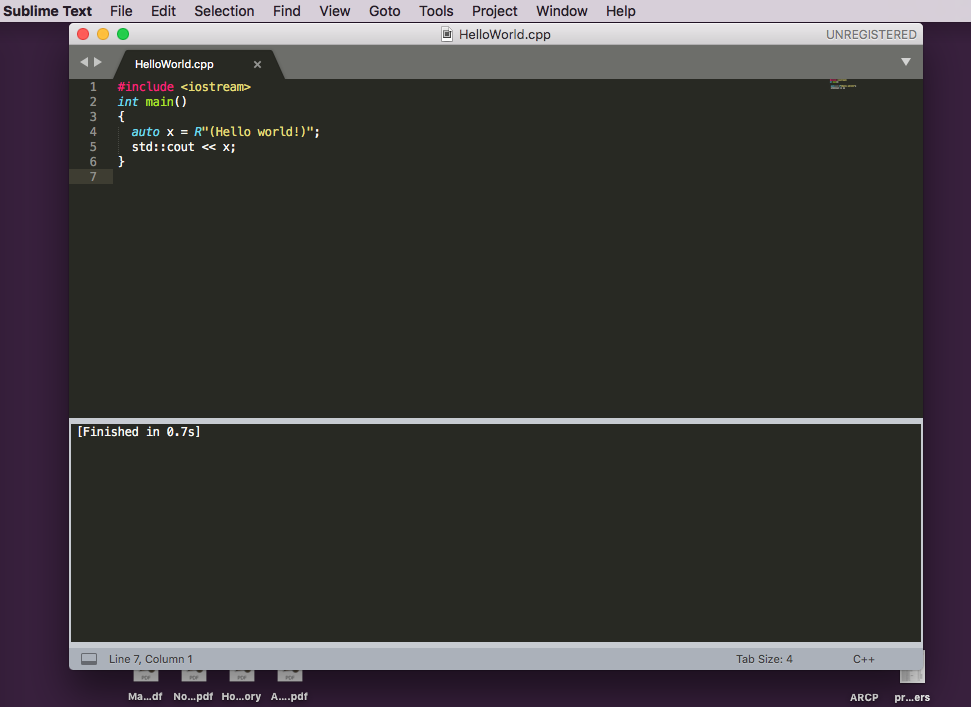
Task: Go to next tab using right arrow
Action: click(98, 62)
